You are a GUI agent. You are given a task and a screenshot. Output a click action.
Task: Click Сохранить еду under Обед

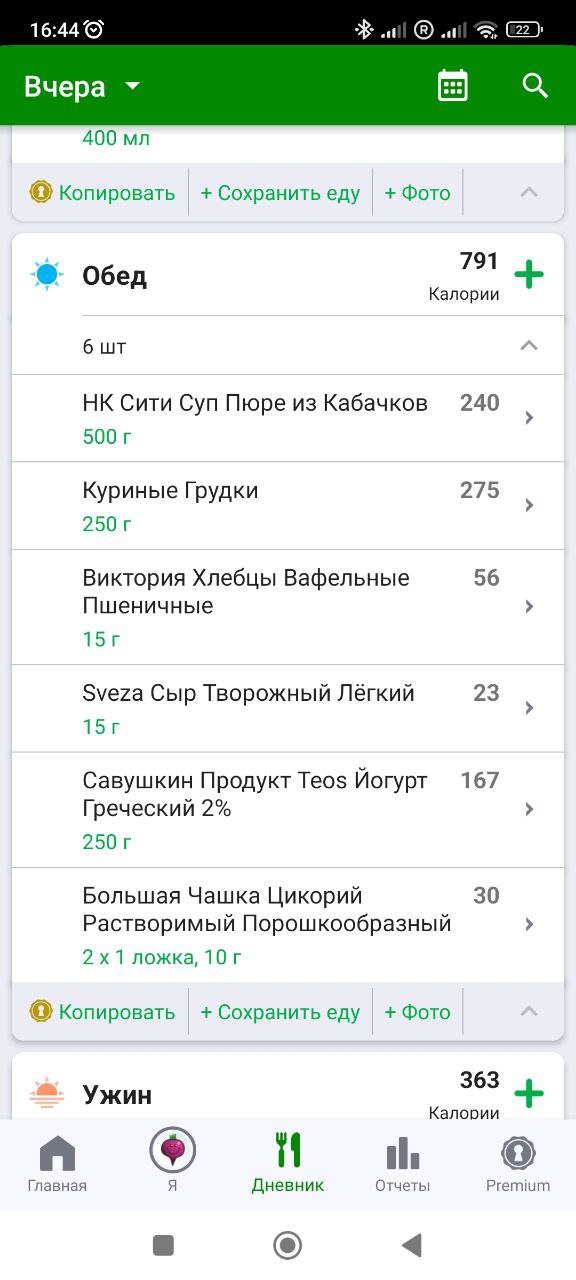tap(280, 1012)
